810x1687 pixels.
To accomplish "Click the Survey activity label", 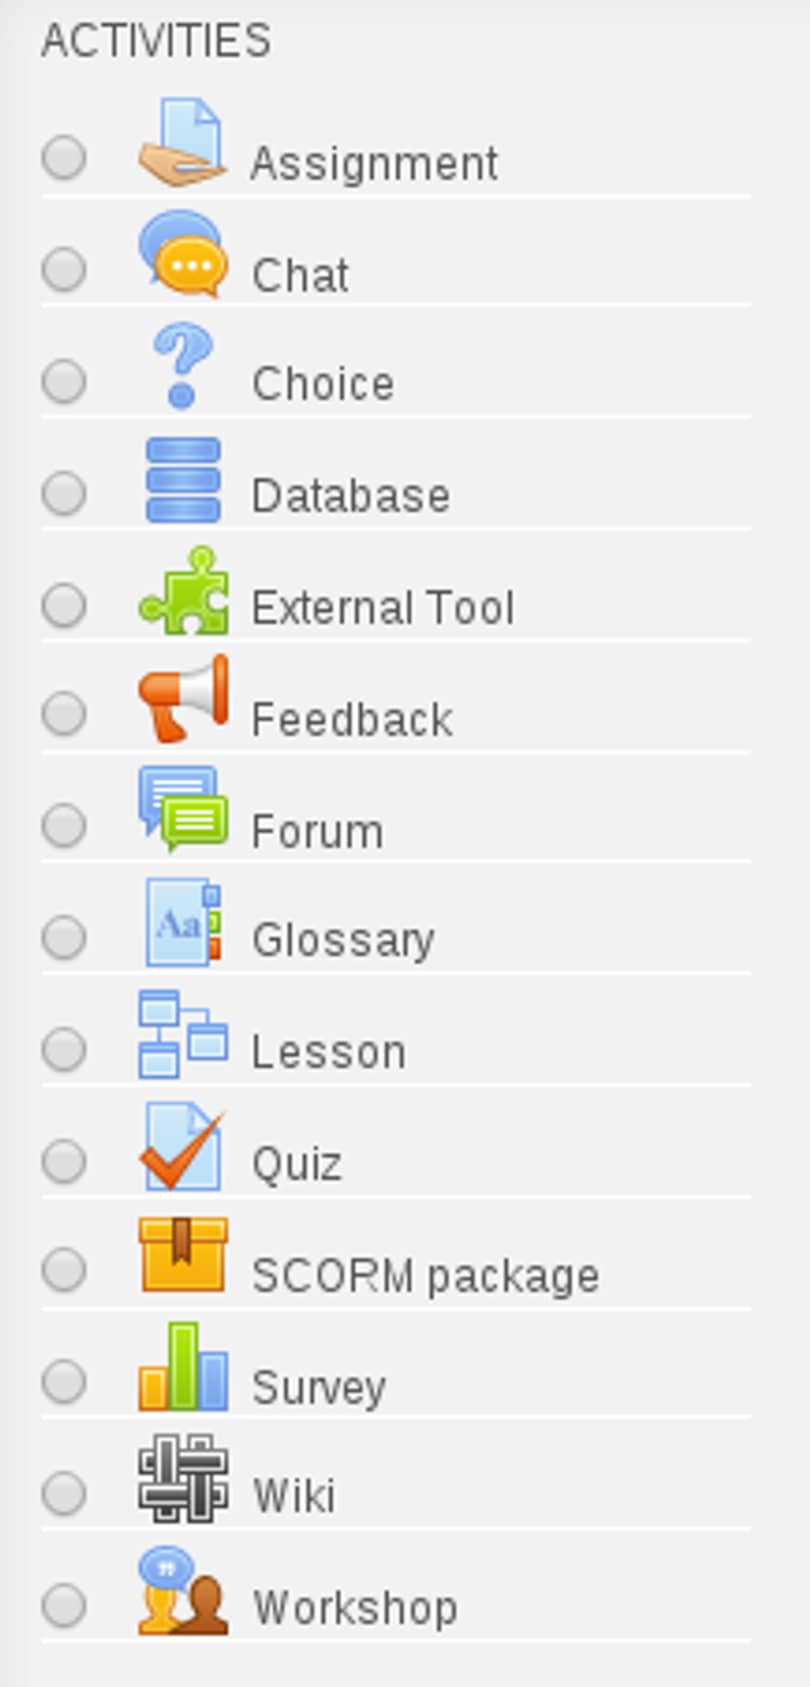I will (320, 1385).
